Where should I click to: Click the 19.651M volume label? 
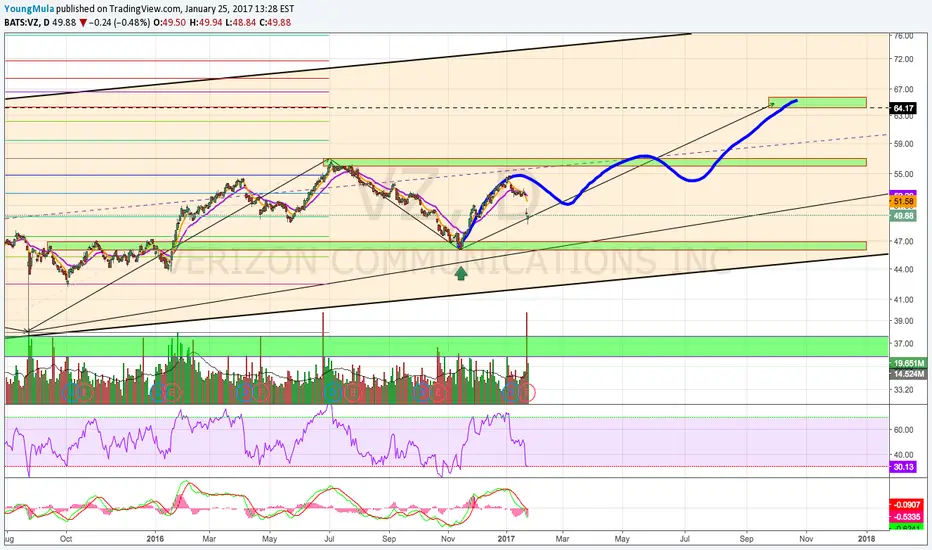(x=908, y=363)
